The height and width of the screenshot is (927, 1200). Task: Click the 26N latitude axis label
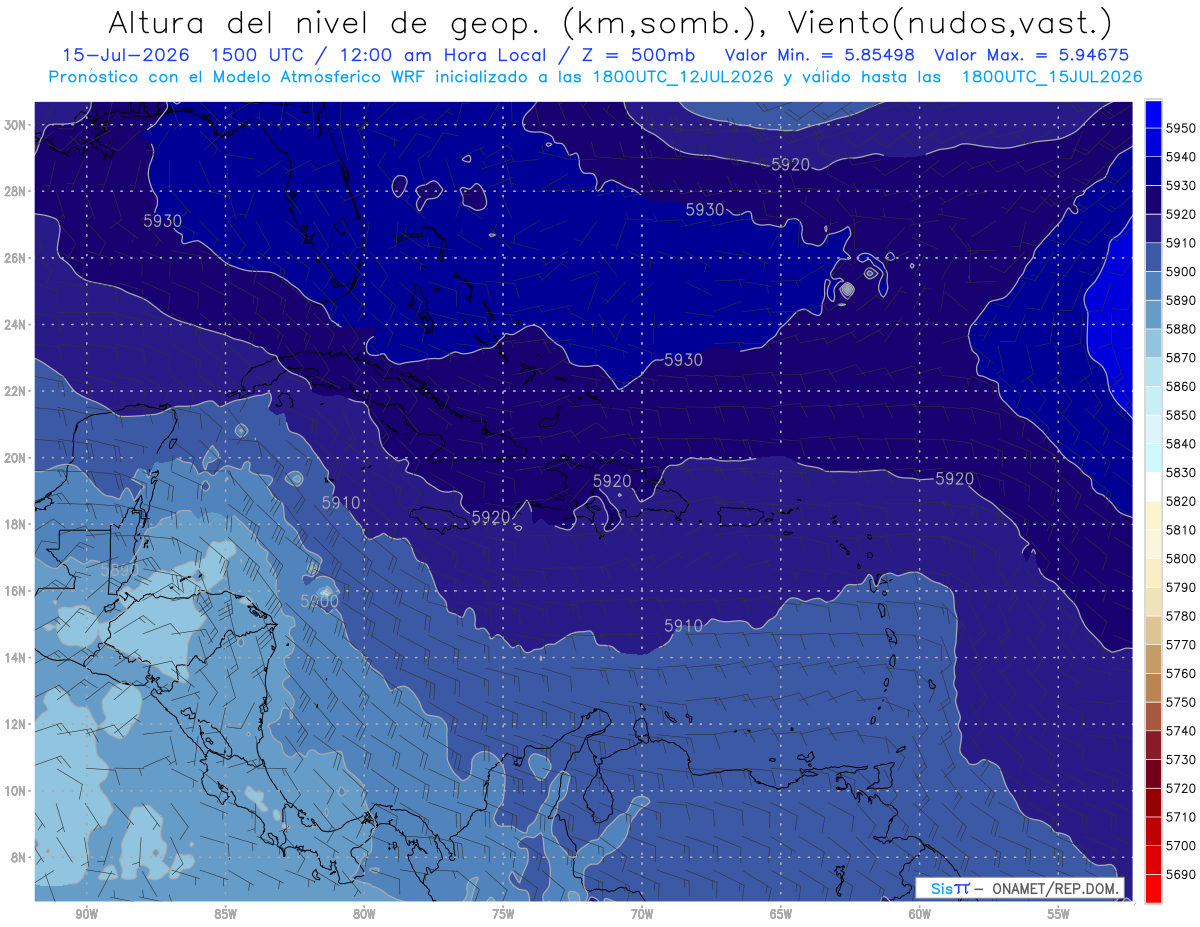pyautogui.click(x=15, y=258)
